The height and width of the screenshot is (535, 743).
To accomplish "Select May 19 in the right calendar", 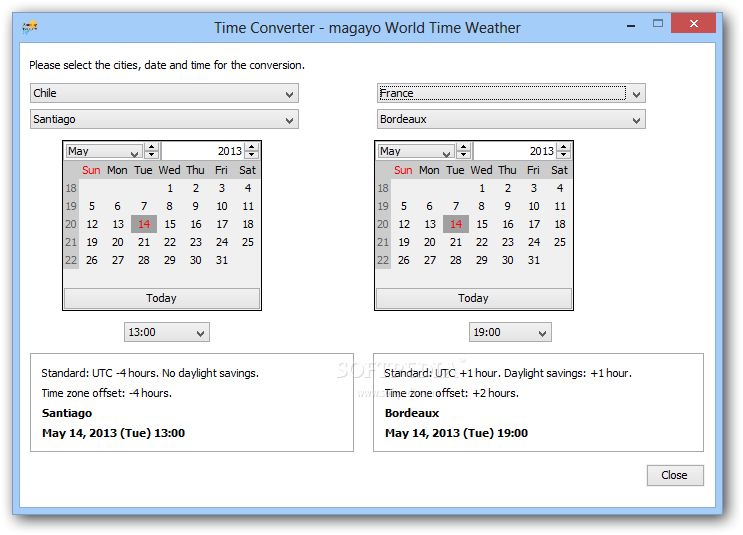I will click(x=404, y=242).
